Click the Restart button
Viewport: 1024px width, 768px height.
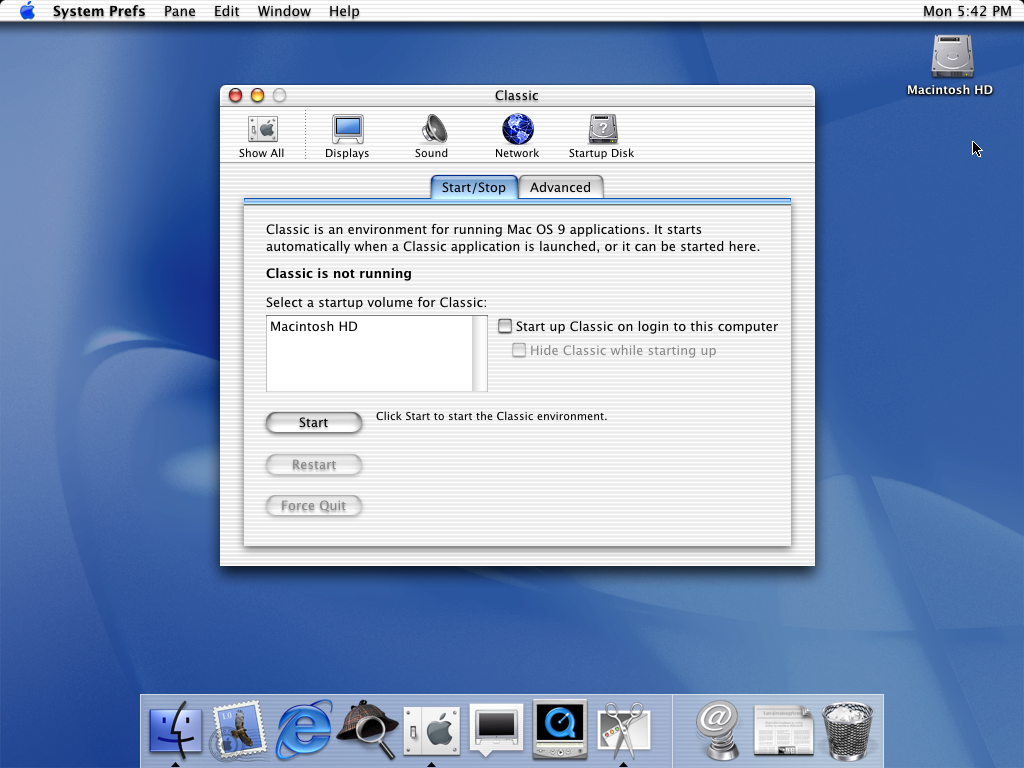(x=313, y=464)
